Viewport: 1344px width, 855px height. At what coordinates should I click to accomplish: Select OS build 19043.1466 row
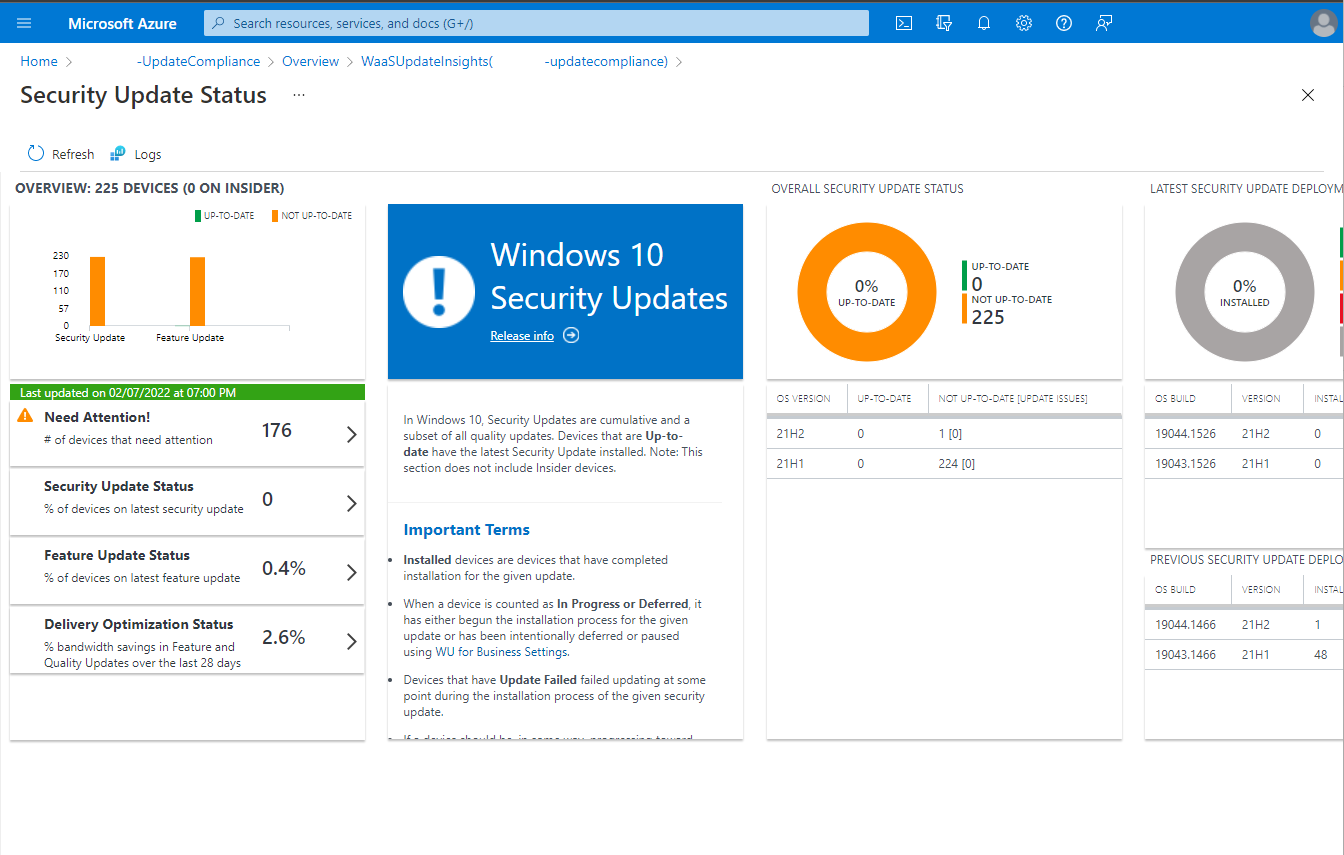1244,655
